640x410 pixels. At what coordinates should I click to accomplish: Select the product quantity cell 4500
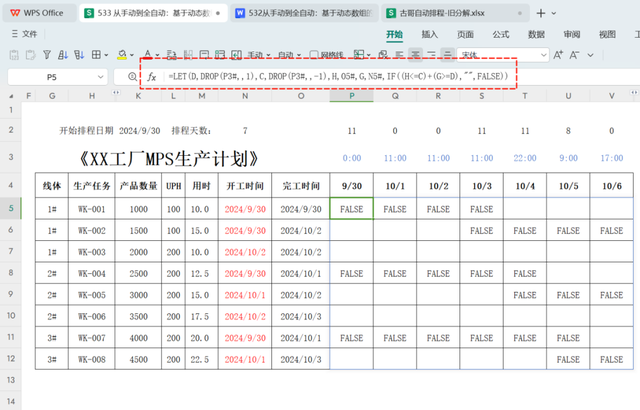[x=138, y=359]
